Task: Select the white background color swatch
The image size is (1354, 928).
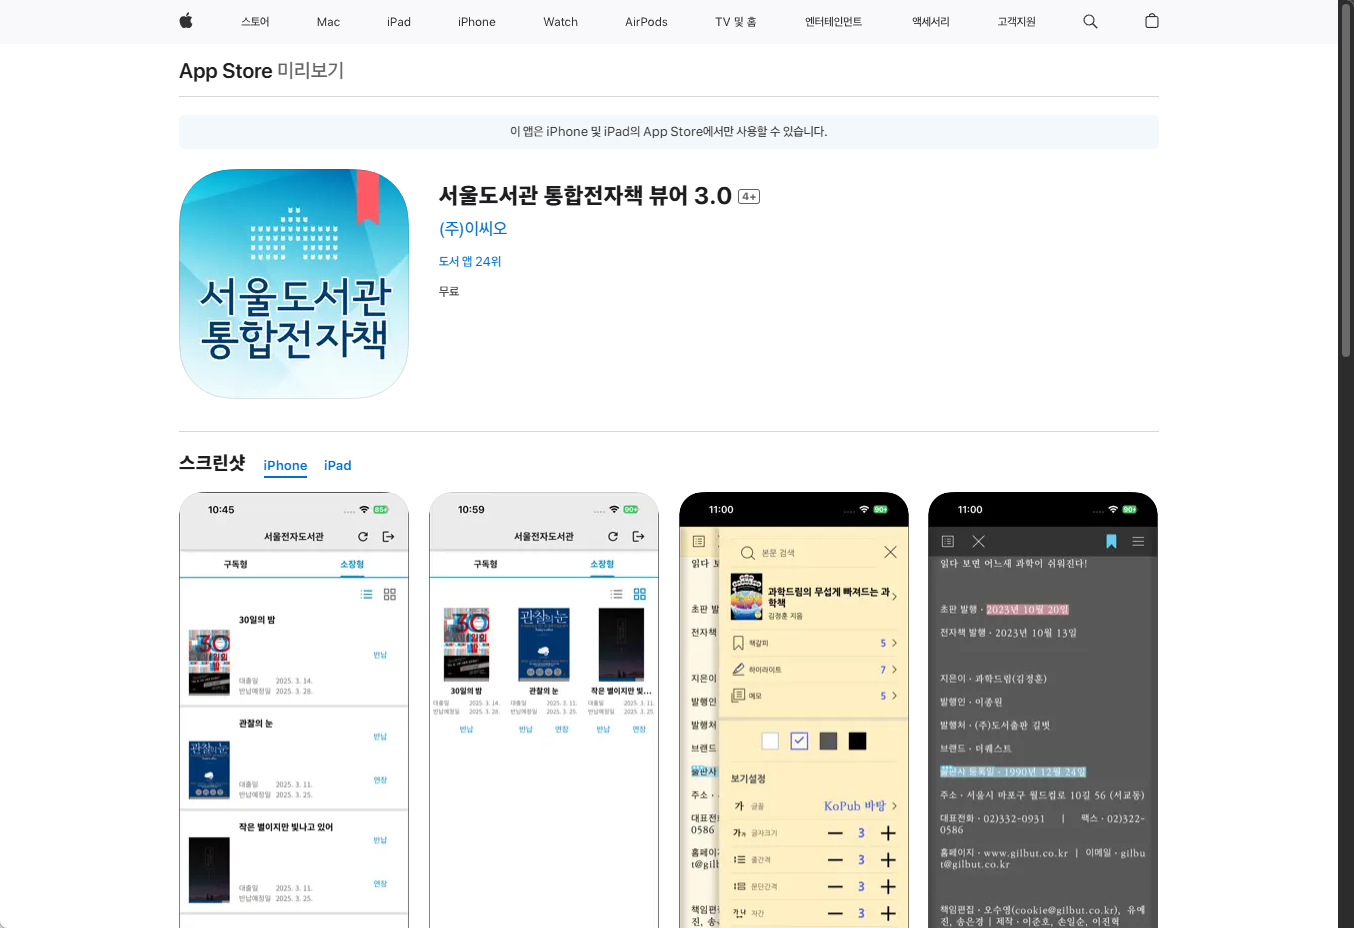Action: pos(770,741)
